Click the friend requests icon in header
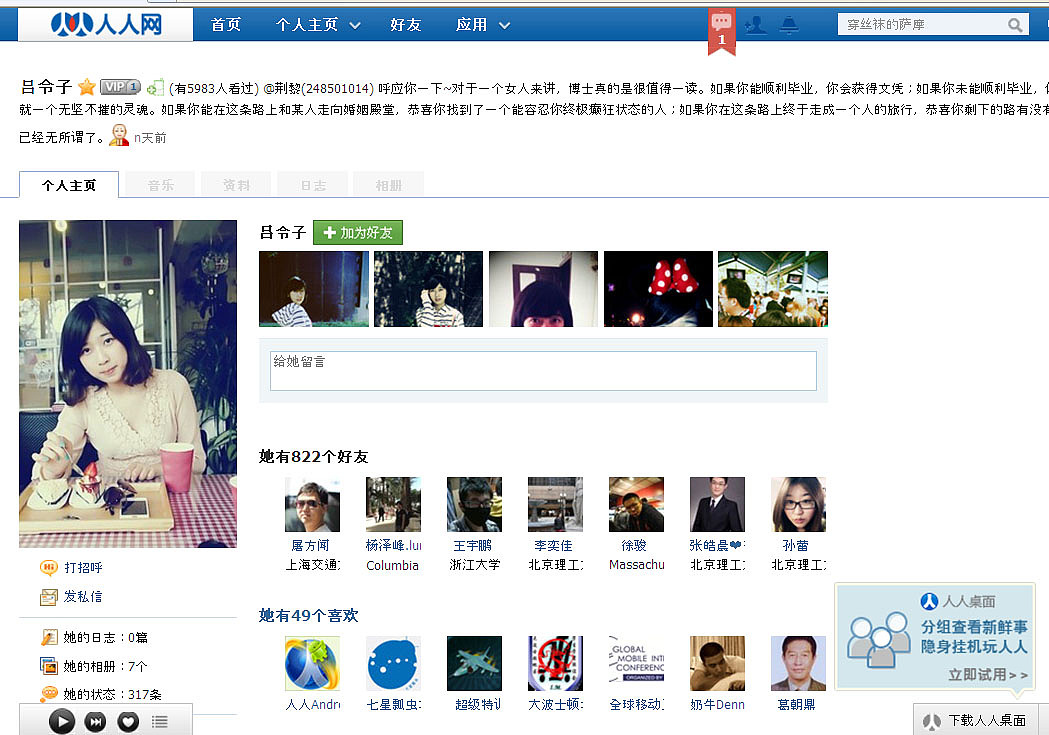Screen dimensions: 1049x735 (x=755, y=25)
